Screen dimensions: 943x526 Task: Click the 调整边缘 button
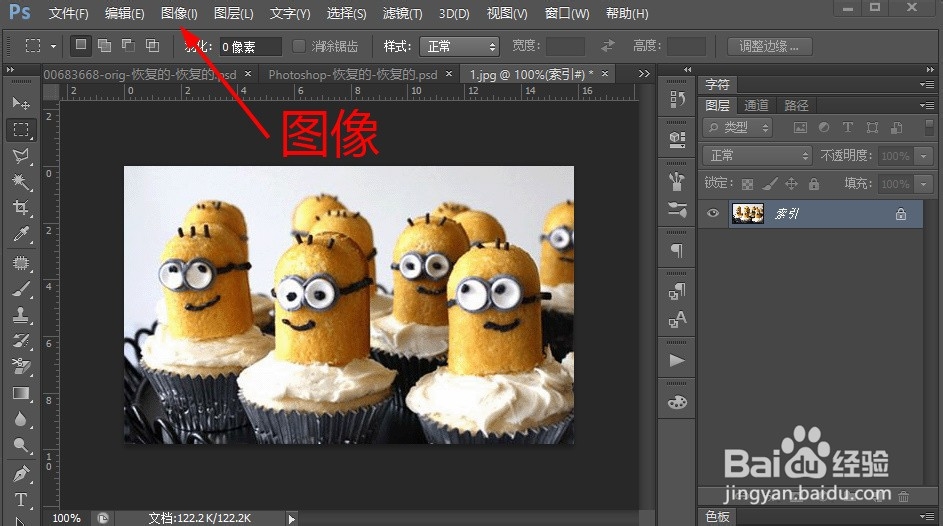click(x=769, y=46)
